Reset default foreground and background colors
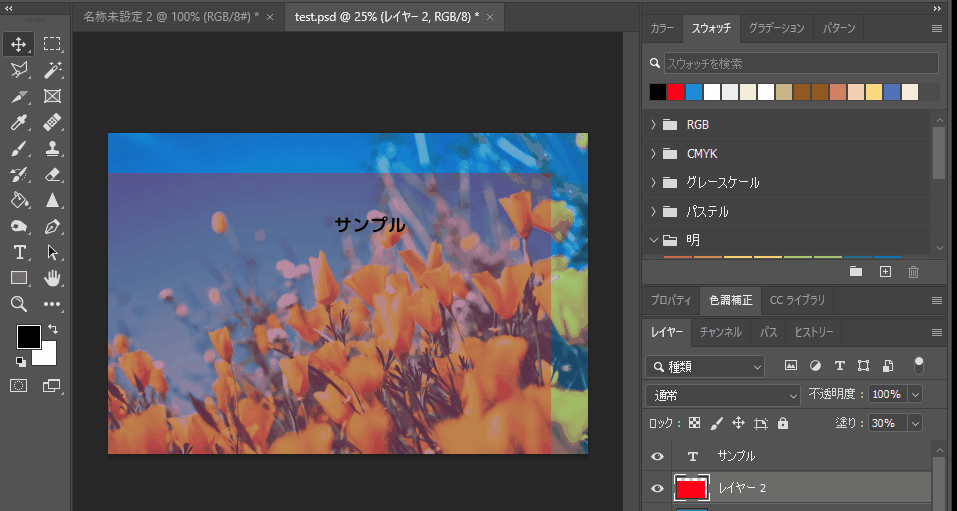 [21, 362]
